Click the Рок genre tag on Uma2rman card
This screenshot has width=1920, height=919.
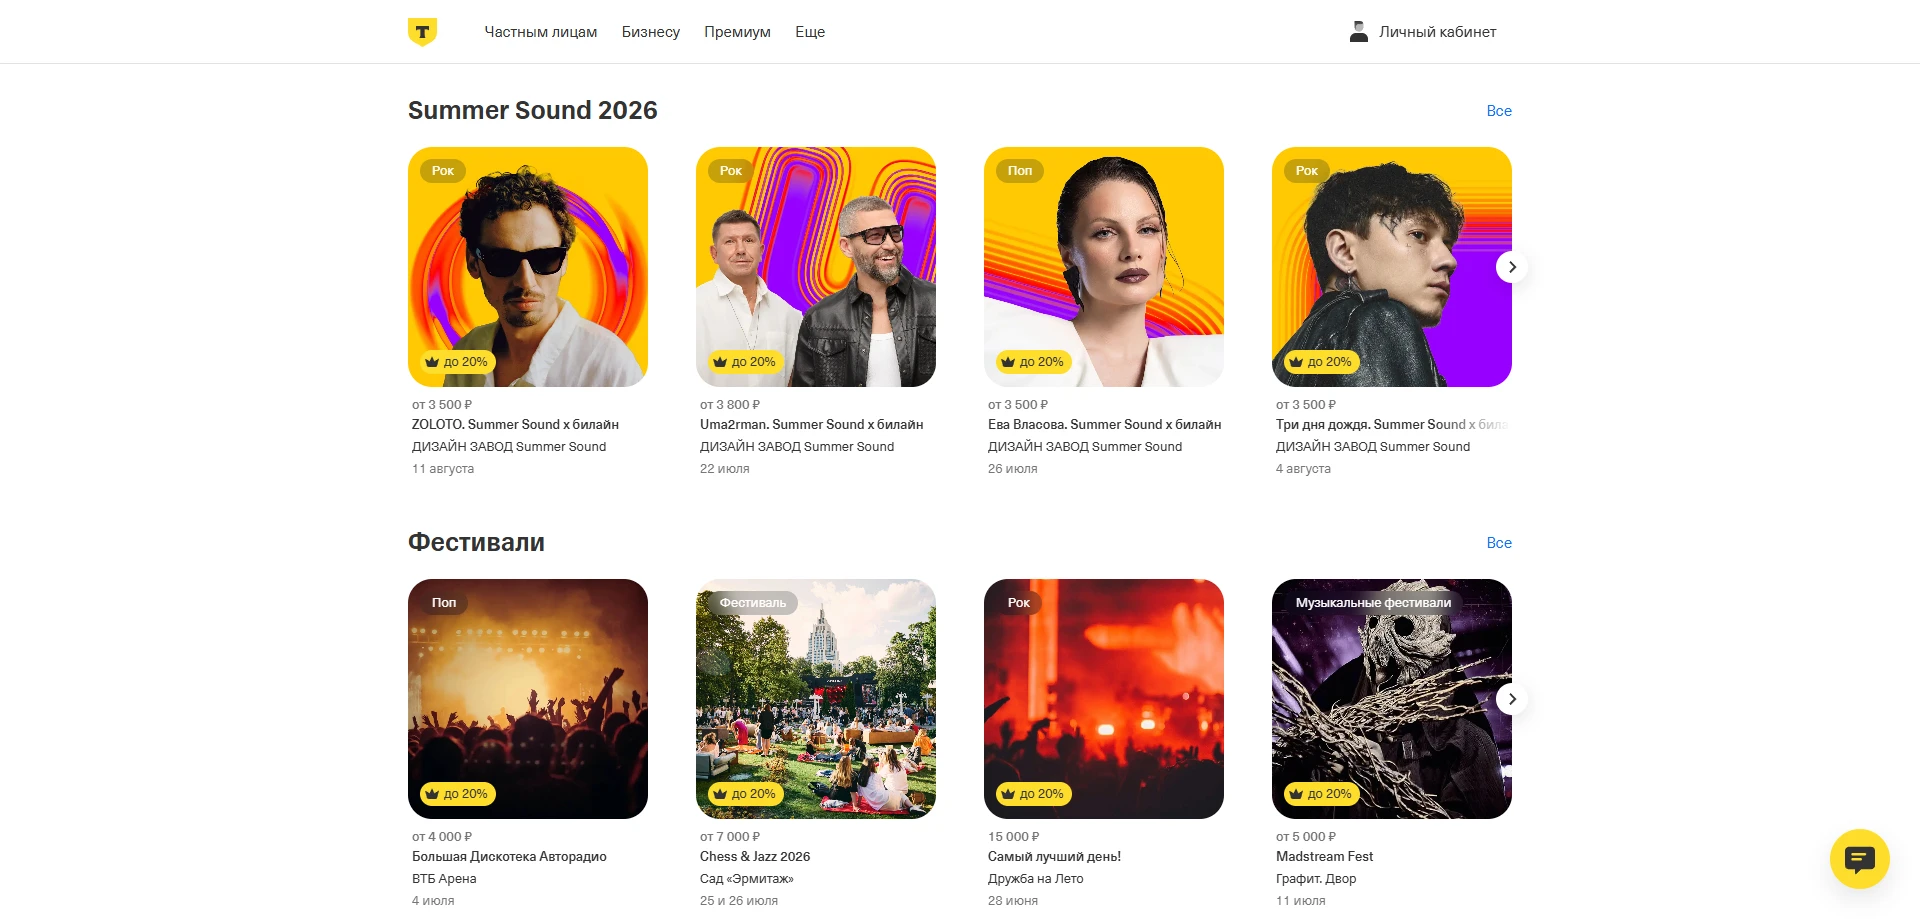point(731,171)
